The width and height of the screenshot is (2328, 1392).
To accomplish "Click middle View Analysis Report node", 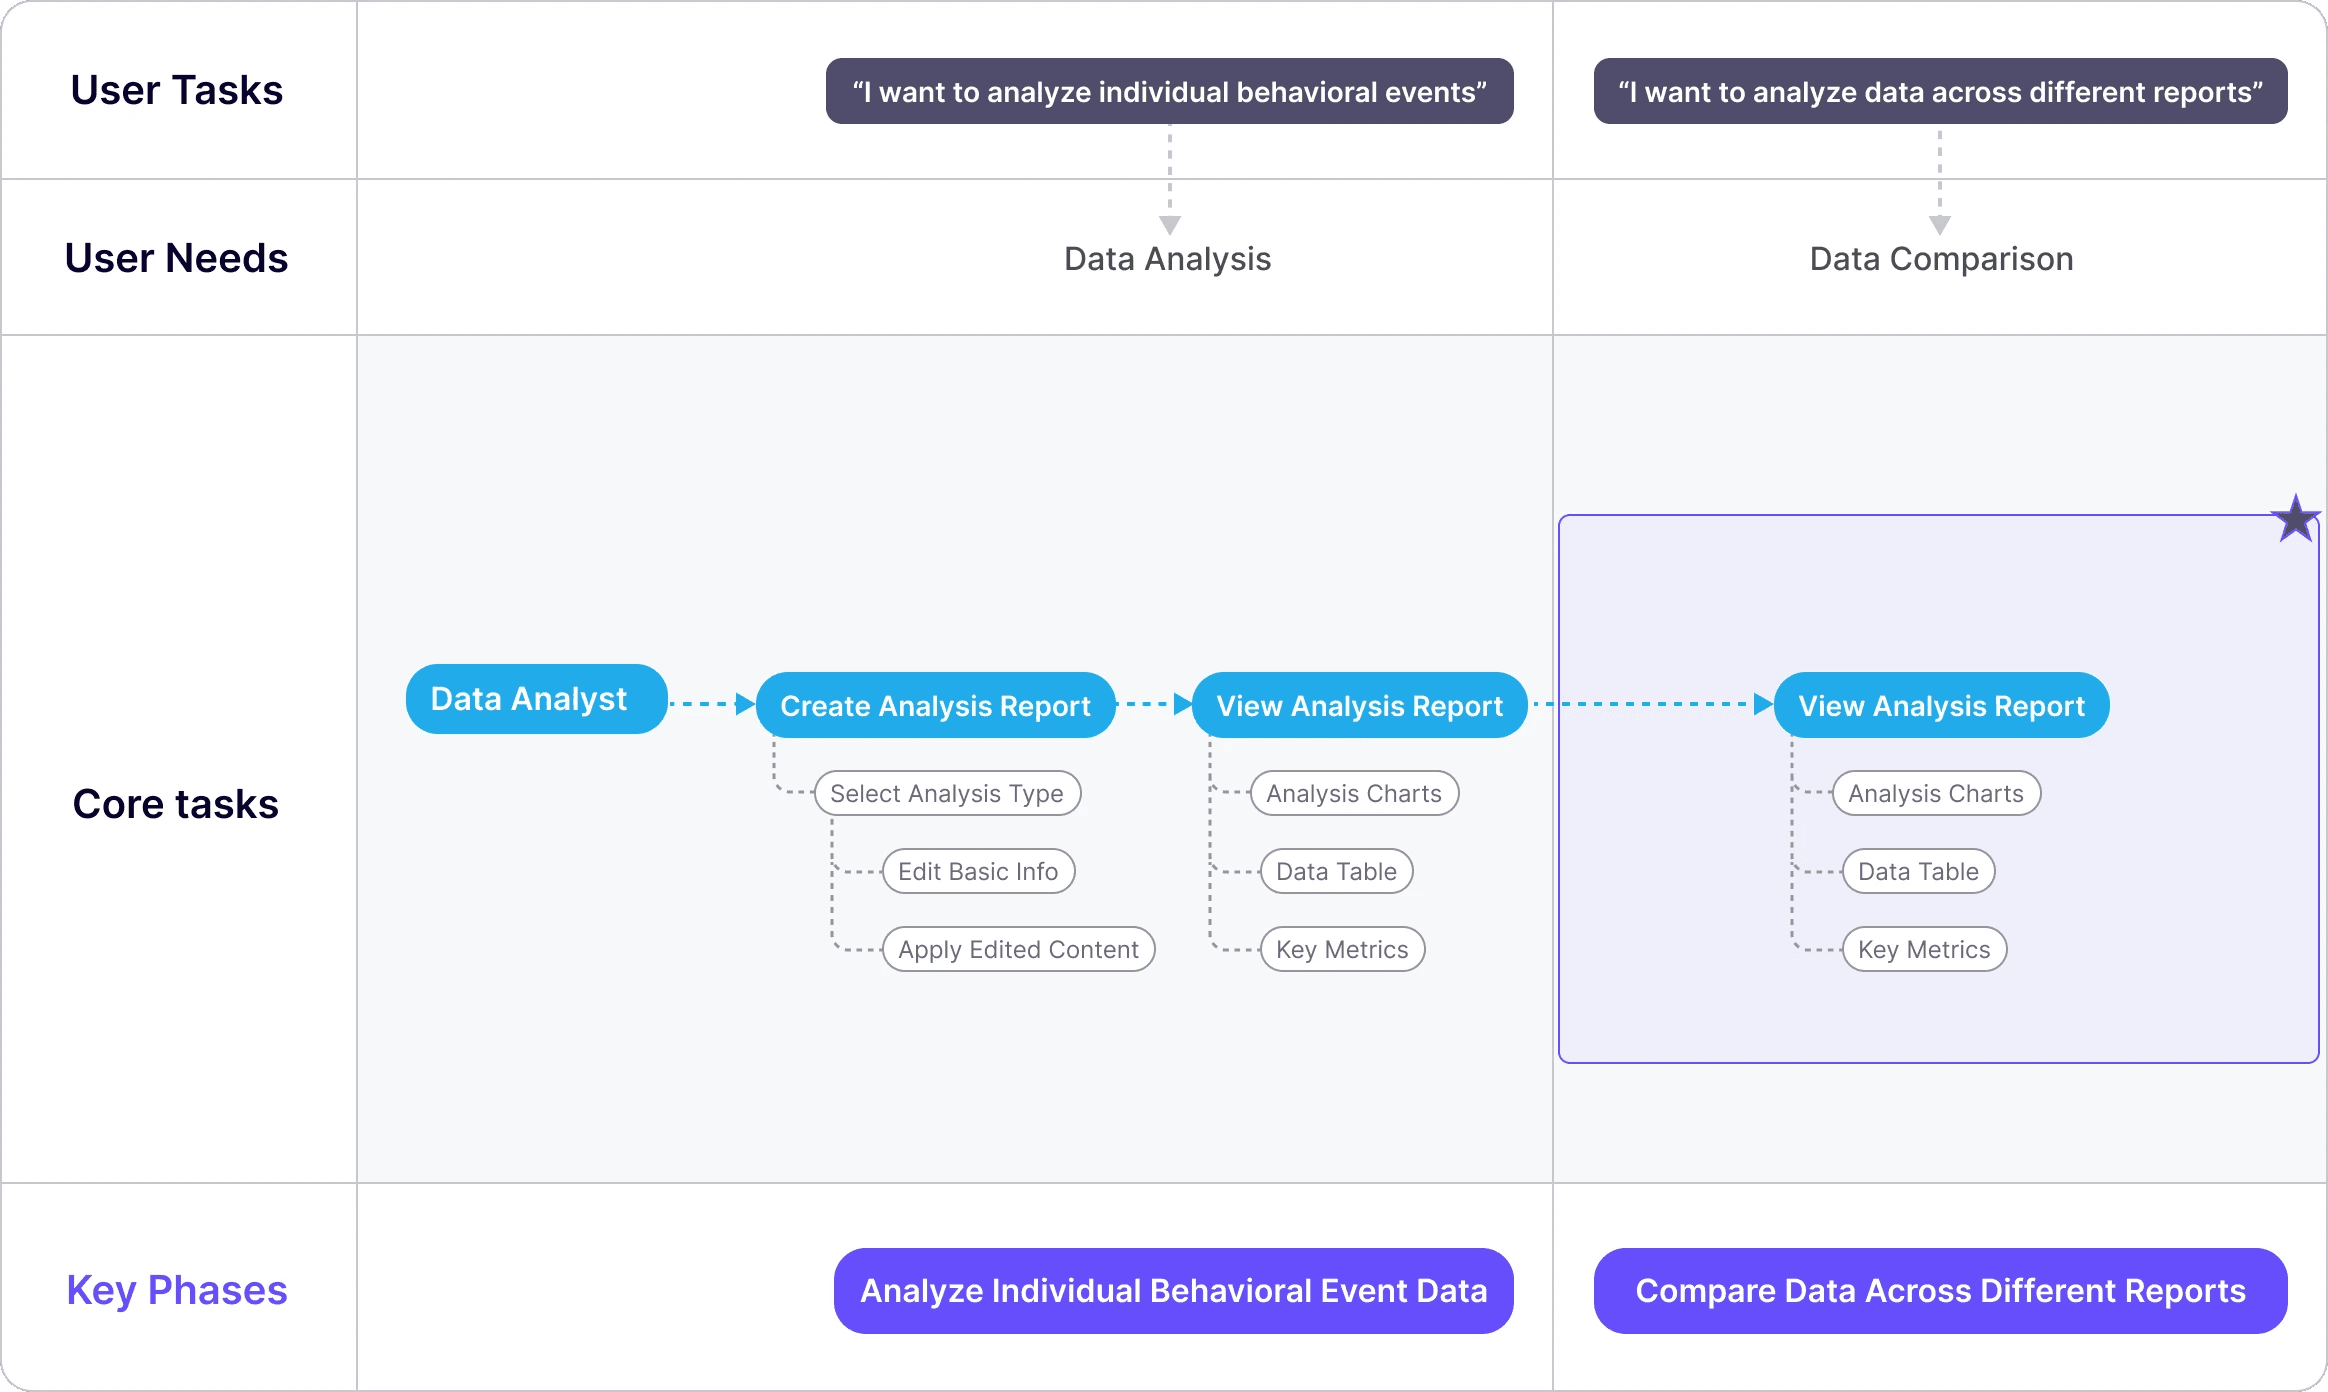I will pyautogui.click(x=1359, y=706).
